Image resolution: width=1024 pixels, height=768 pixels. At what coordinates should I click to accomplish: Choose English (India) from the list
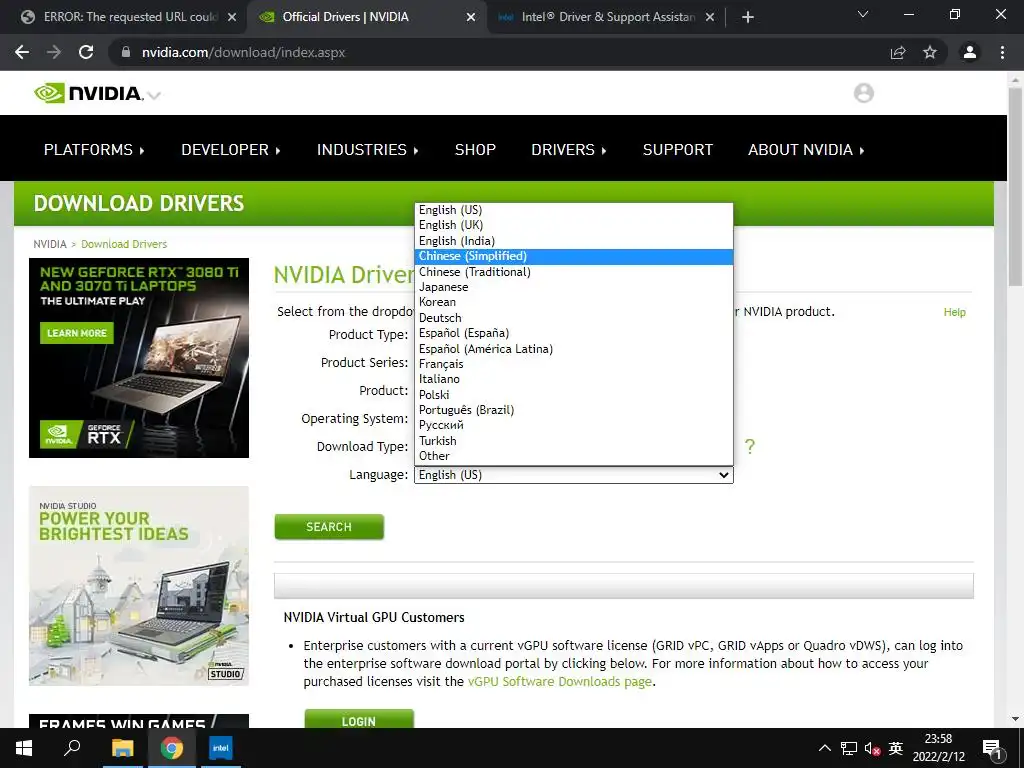(x=573, y=241)
